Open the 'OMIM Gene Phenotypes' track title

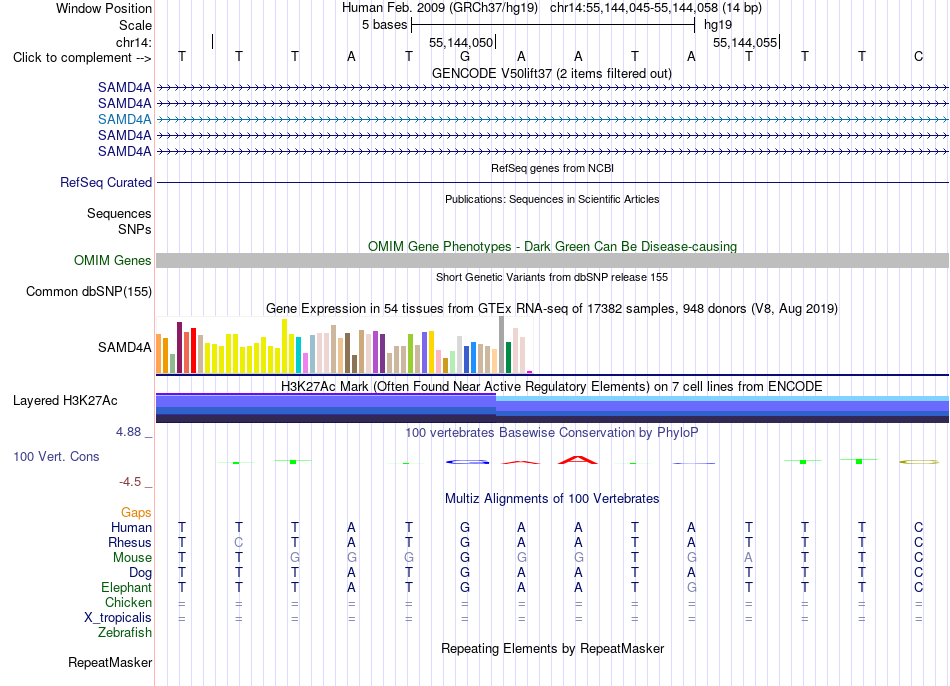coord(552,246)
